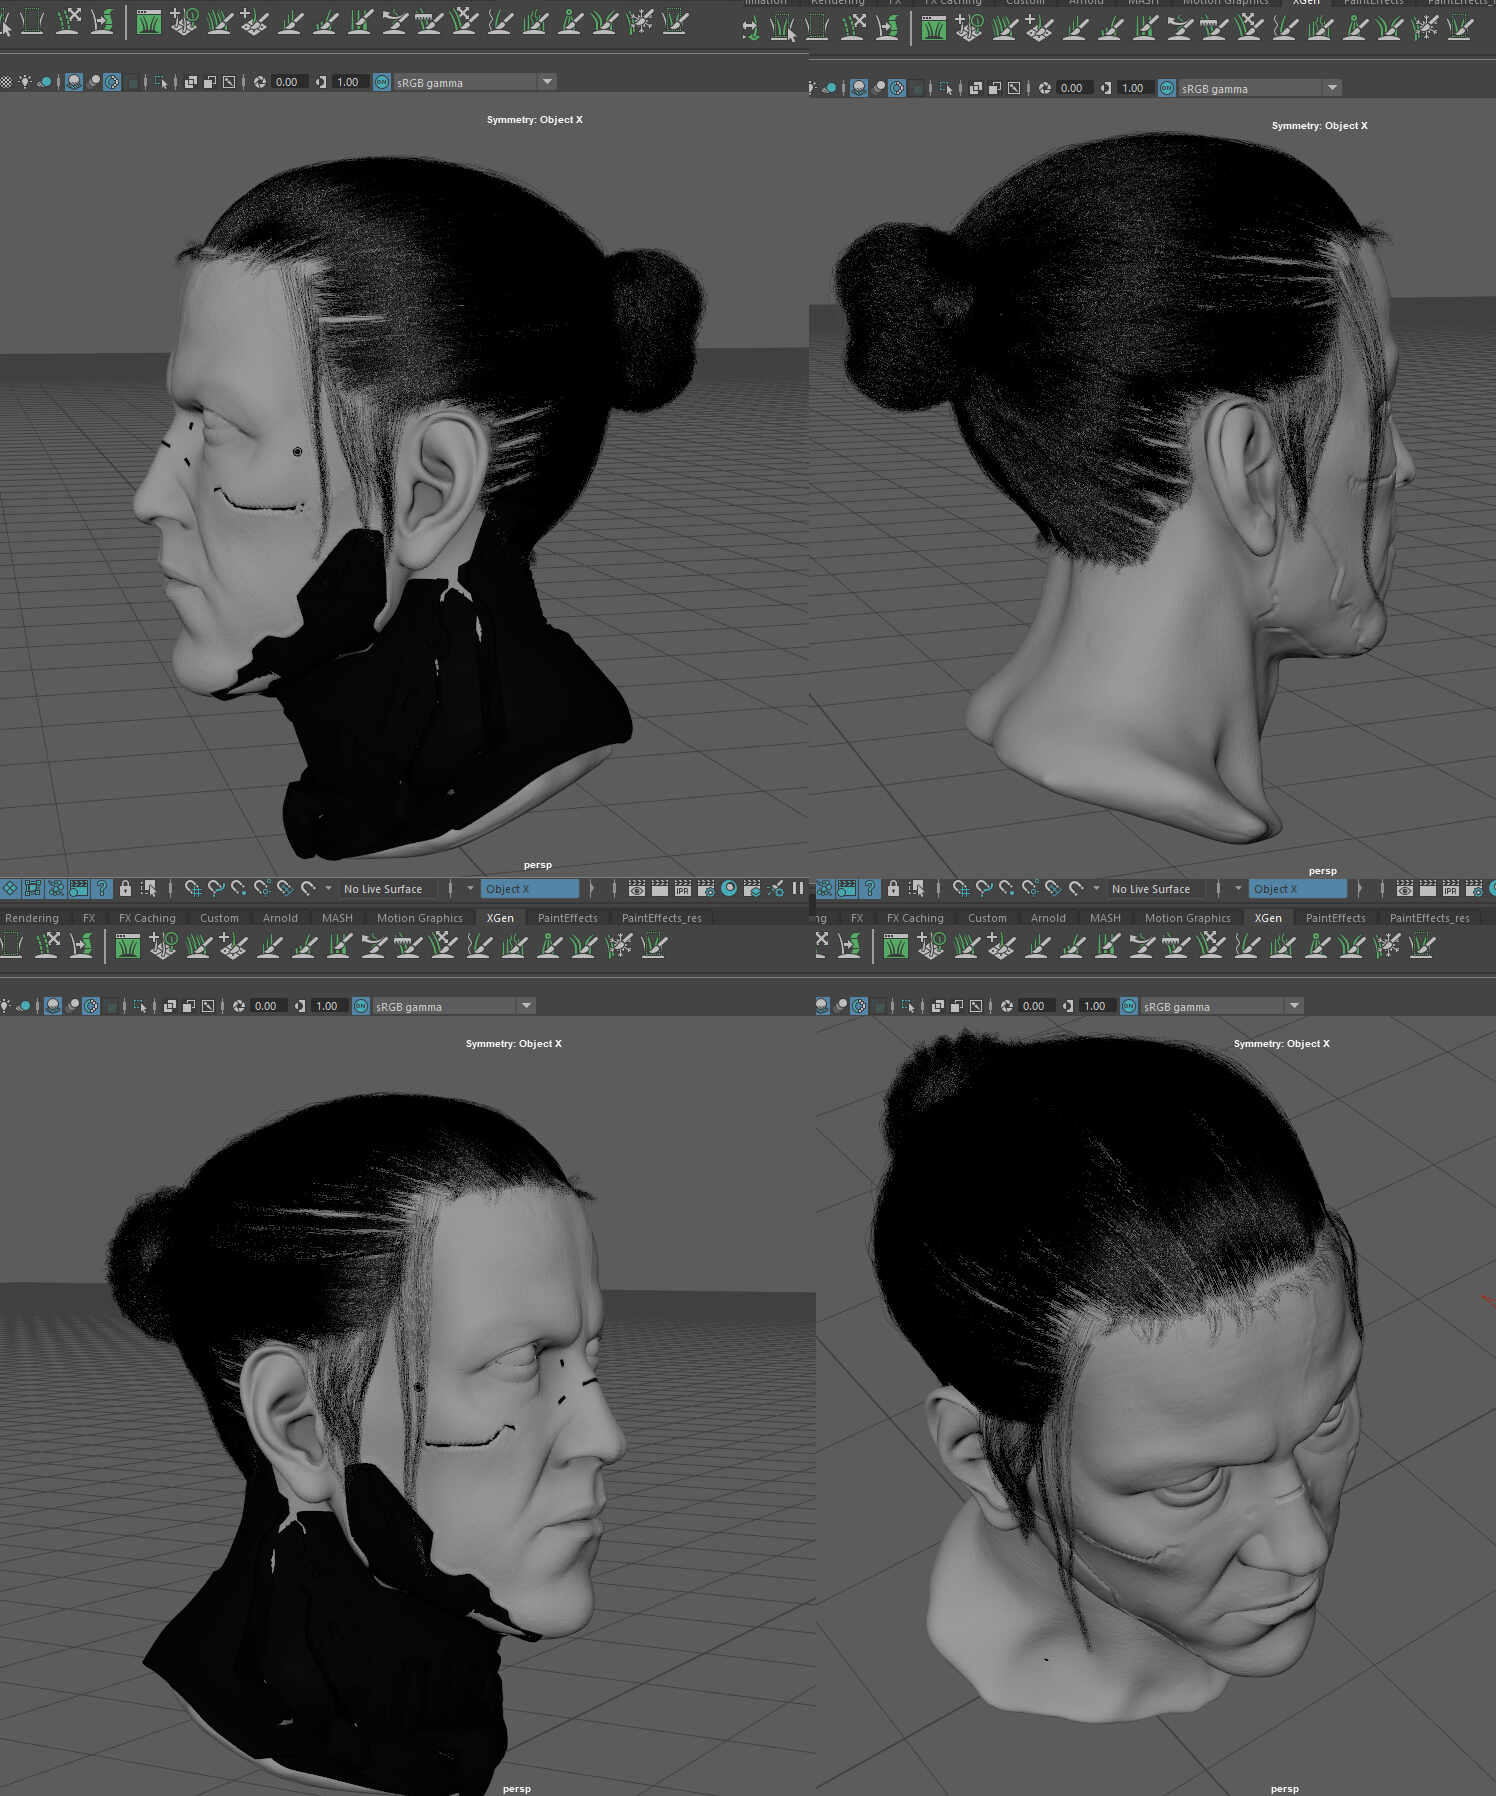The height and width of the screenshot is (1796, 1496).
Task: Click gamma icon in bottom-right viewport toolbar
Action: (1068, 1006)
